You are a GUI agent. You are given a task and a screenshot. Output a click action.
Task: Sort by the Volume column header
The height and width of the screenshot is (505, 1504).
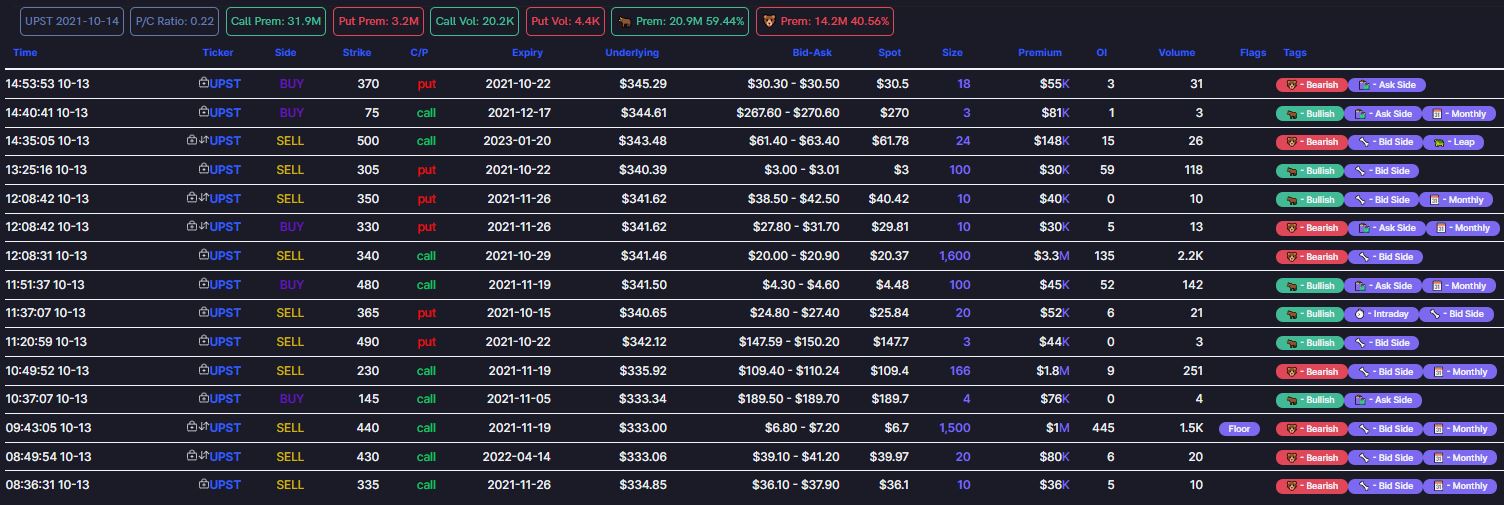click(x=1176, y=53)
